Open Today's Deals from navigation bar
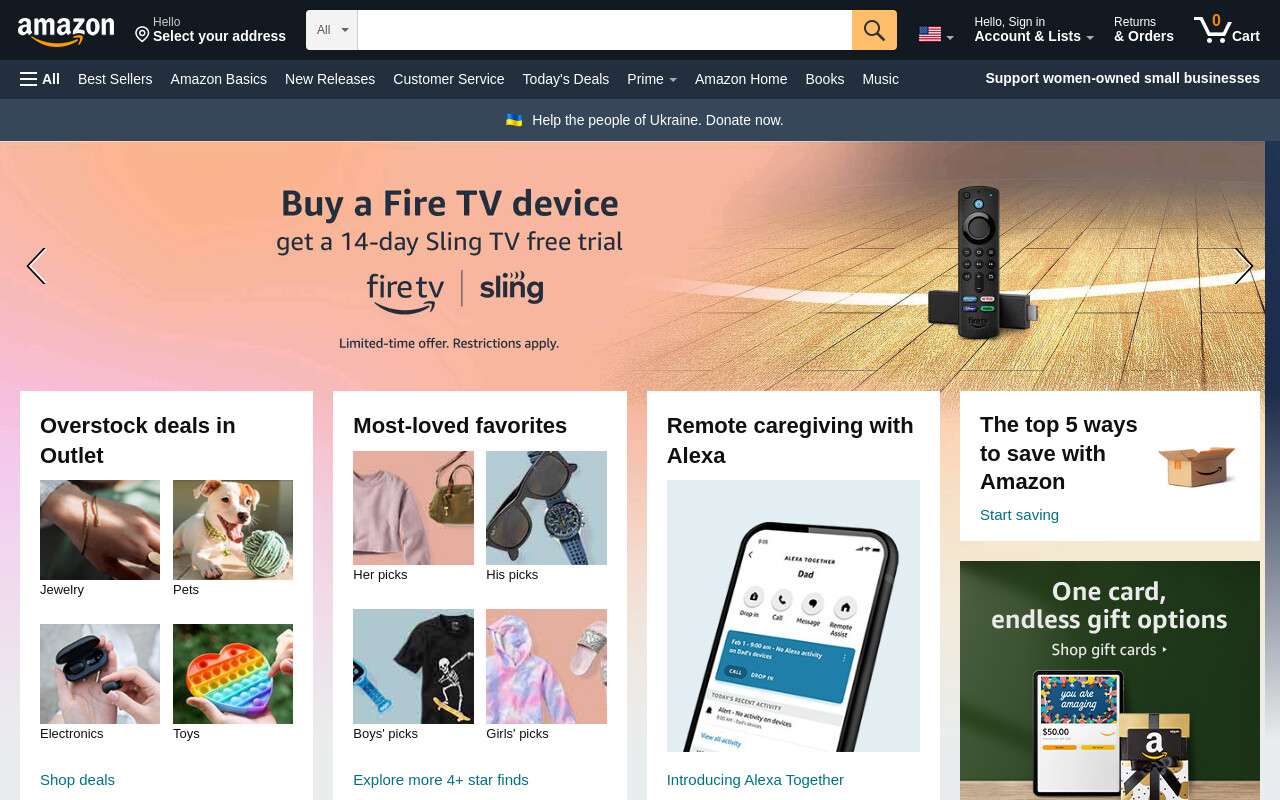1280x800 pixels. pyautogui.click(x=566, y=79)
